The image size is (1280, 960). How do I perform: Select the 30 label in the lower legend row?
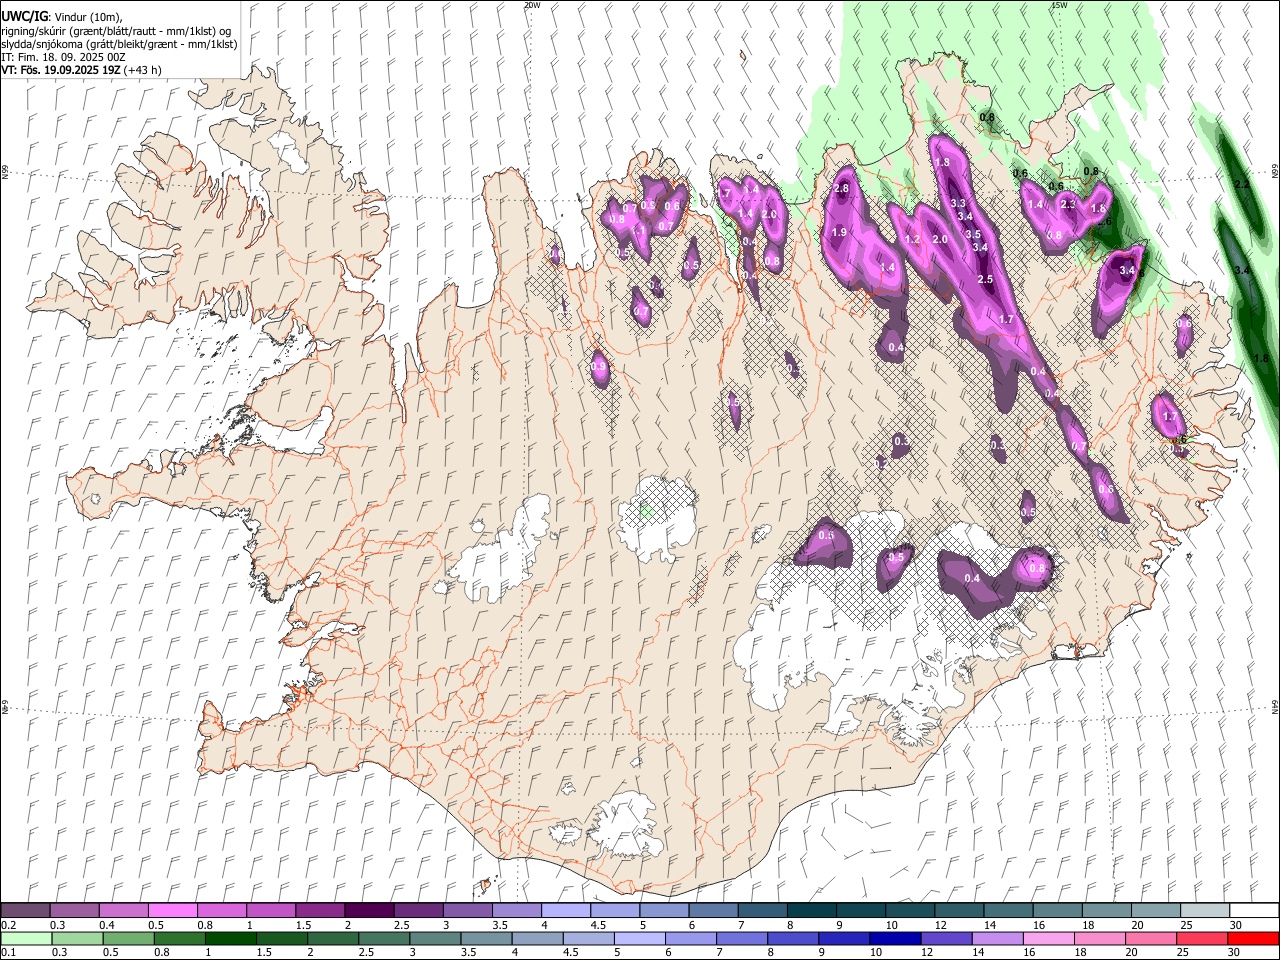click(x=1236, y=952)
